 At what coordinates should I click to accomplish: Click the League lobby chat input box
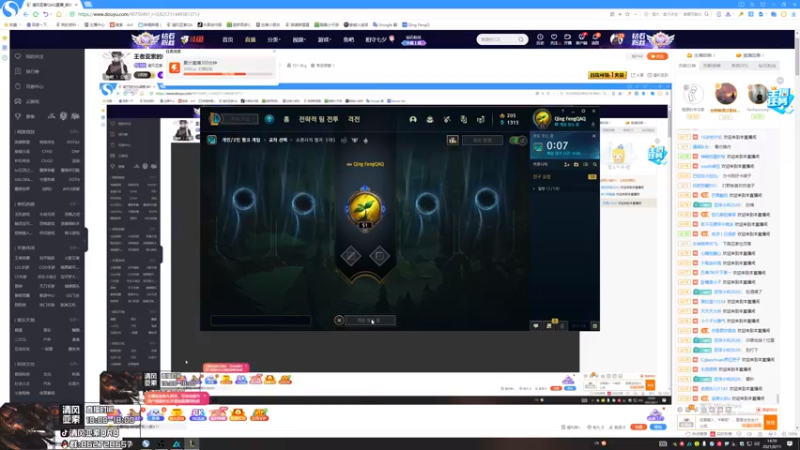click(x=260, y=320)
